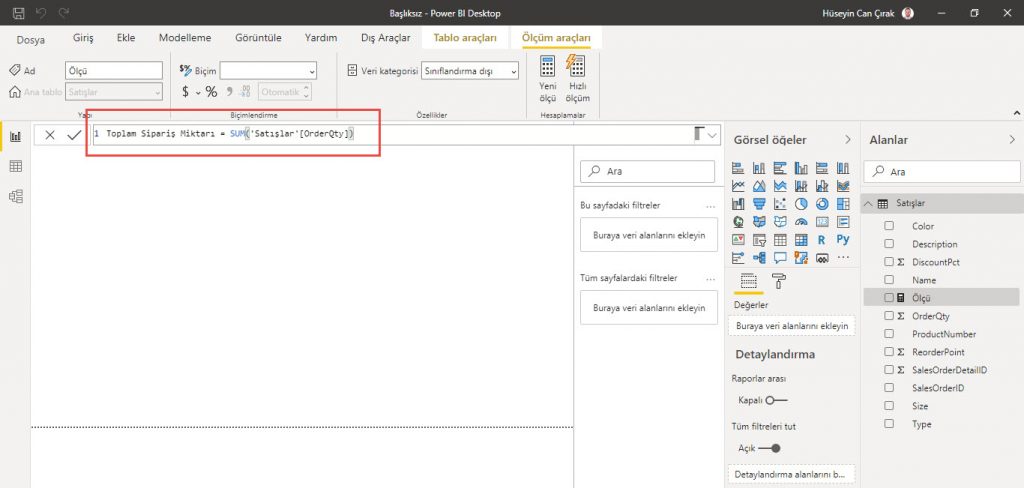Select the stacked column chart visual

[x=759, y=169]
